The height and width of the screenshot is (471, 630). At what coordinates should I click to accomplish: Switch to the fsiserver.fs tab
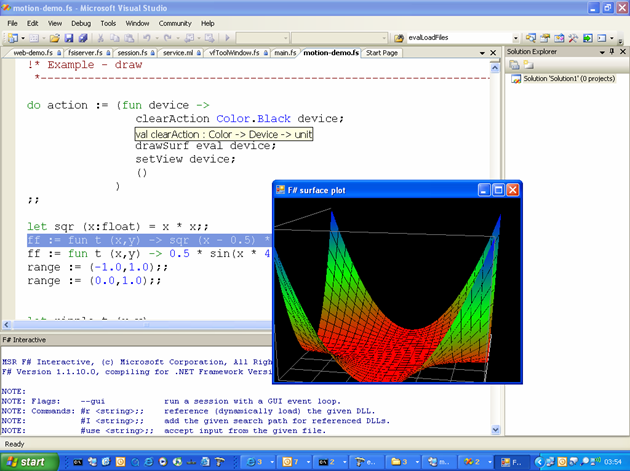86,53
